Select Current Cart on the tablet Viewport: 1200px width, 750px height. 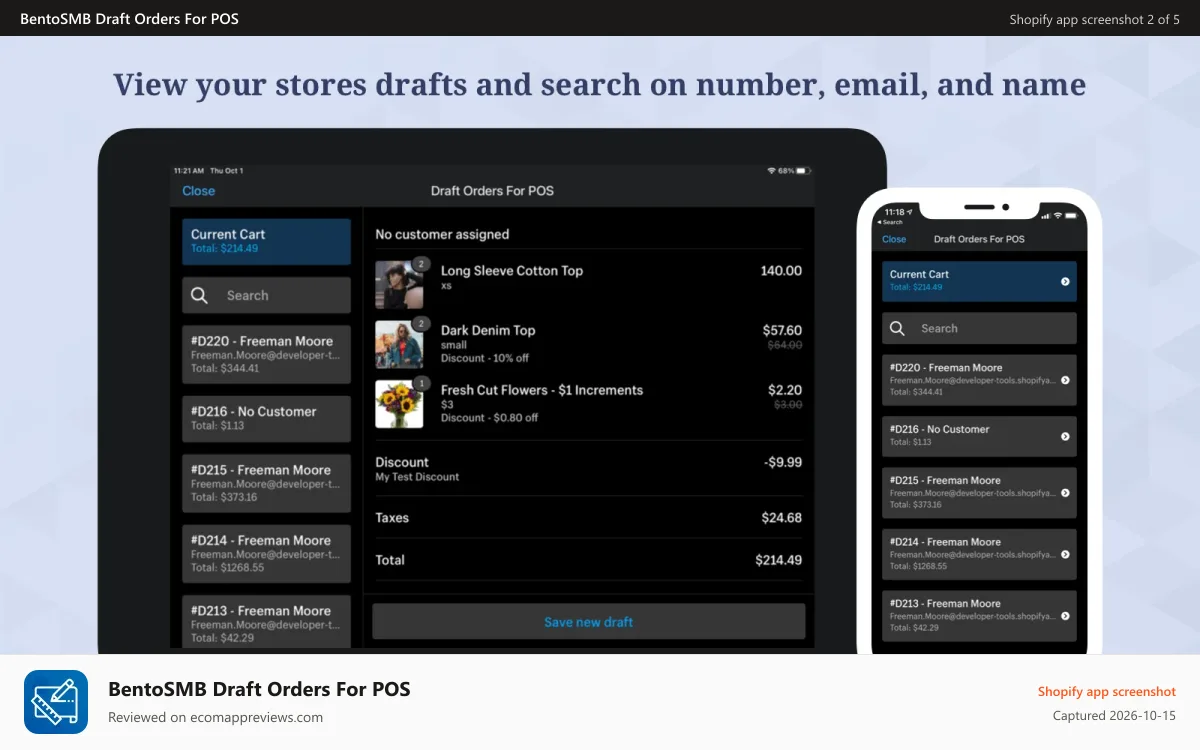[266, 241]
